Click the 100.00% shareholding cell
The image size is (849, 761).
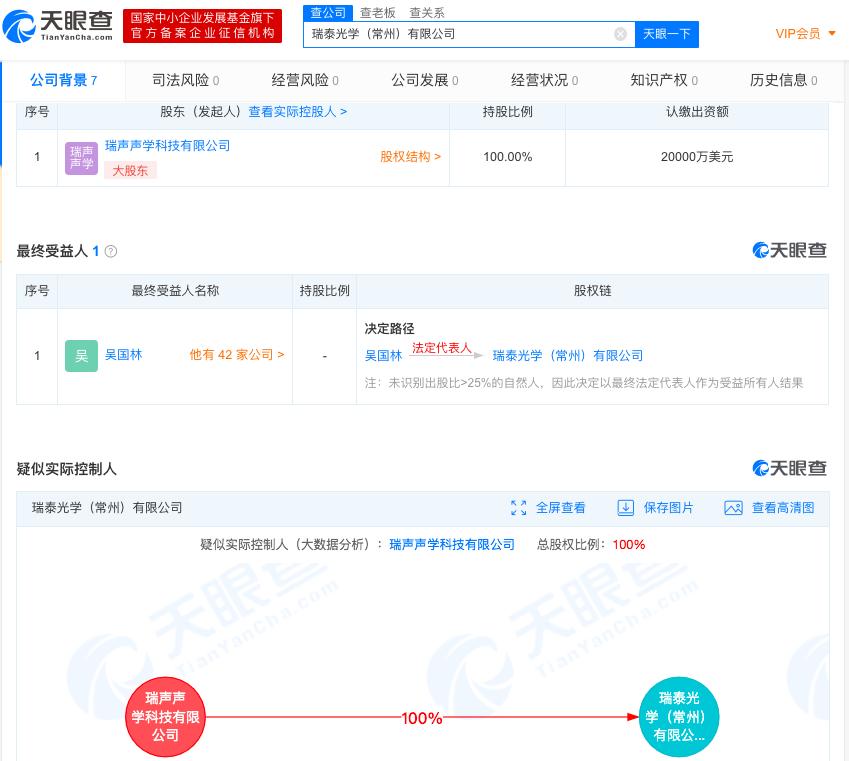click(507, 157)
